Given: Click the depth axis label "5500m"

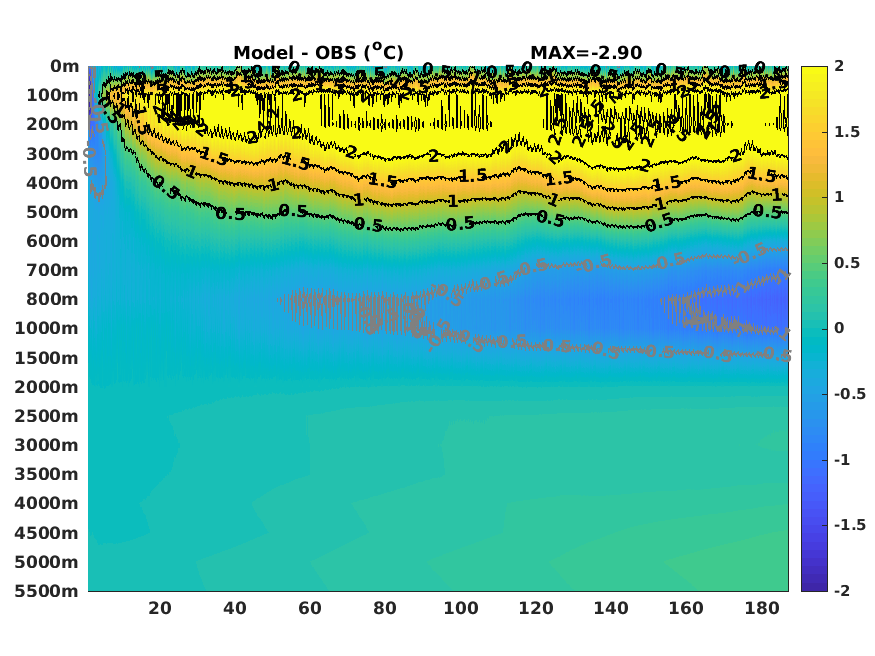Looking at the screenshot, I should 47,590.
